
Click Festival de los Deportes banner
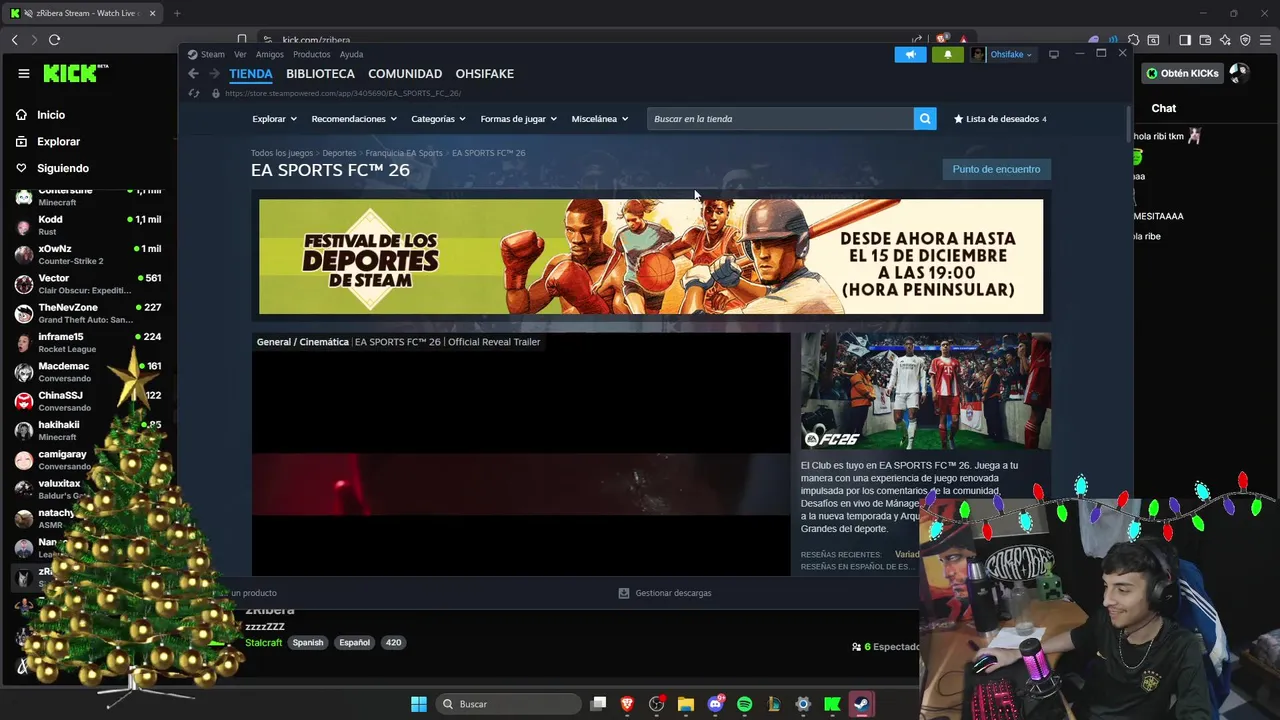click(651, 257)
